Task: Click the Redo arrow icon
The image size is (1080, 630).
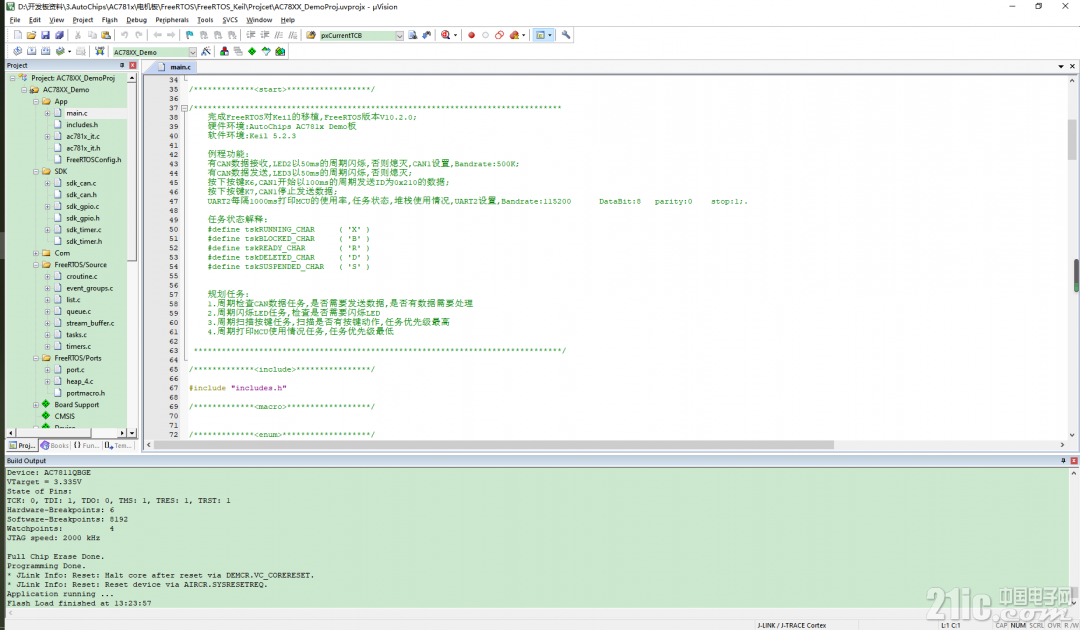Action: point(139,35)
